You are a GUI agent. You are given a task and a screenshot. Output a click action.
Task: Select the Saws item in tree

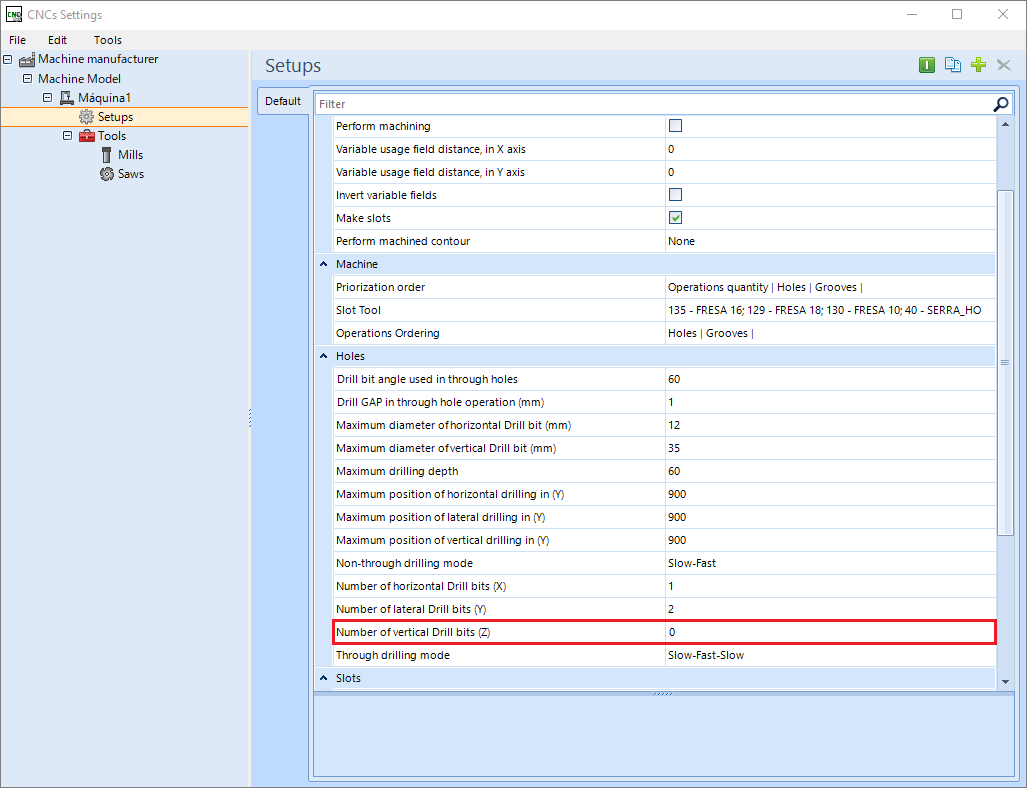pyautogui.click(x=130, y=174)
